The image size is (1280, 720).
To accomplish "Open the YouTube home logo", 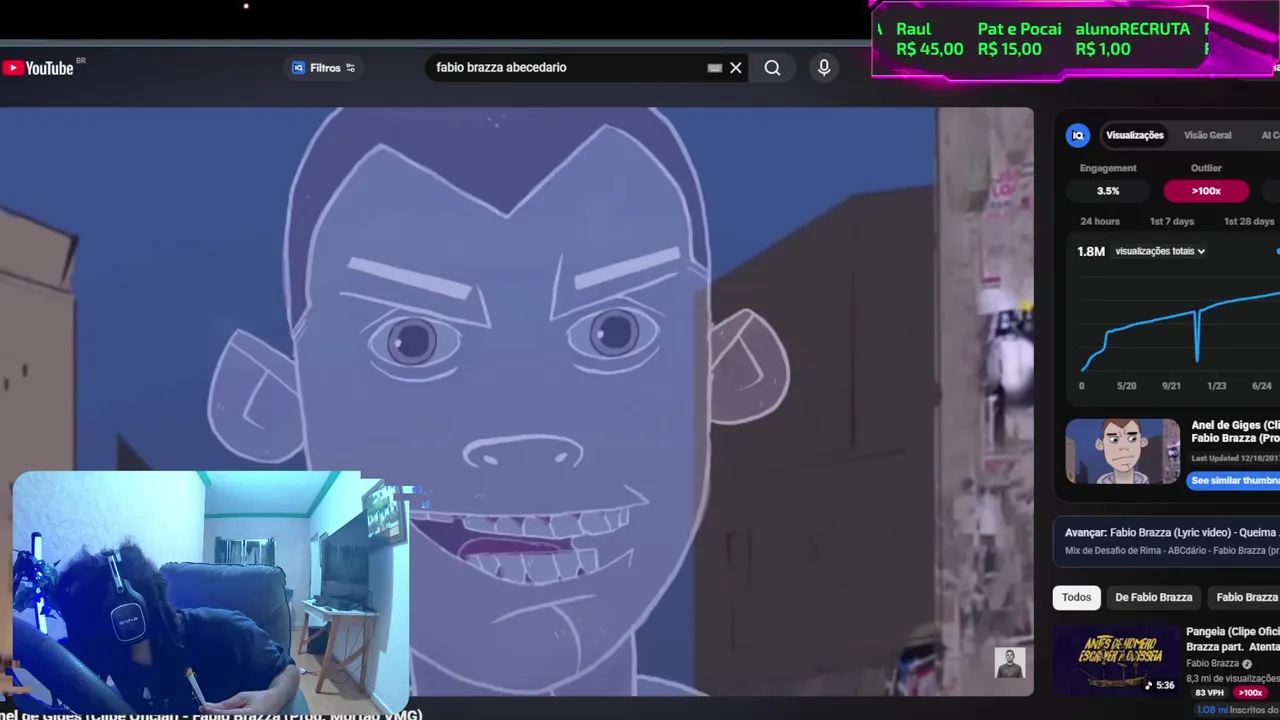I will point(38,68).
